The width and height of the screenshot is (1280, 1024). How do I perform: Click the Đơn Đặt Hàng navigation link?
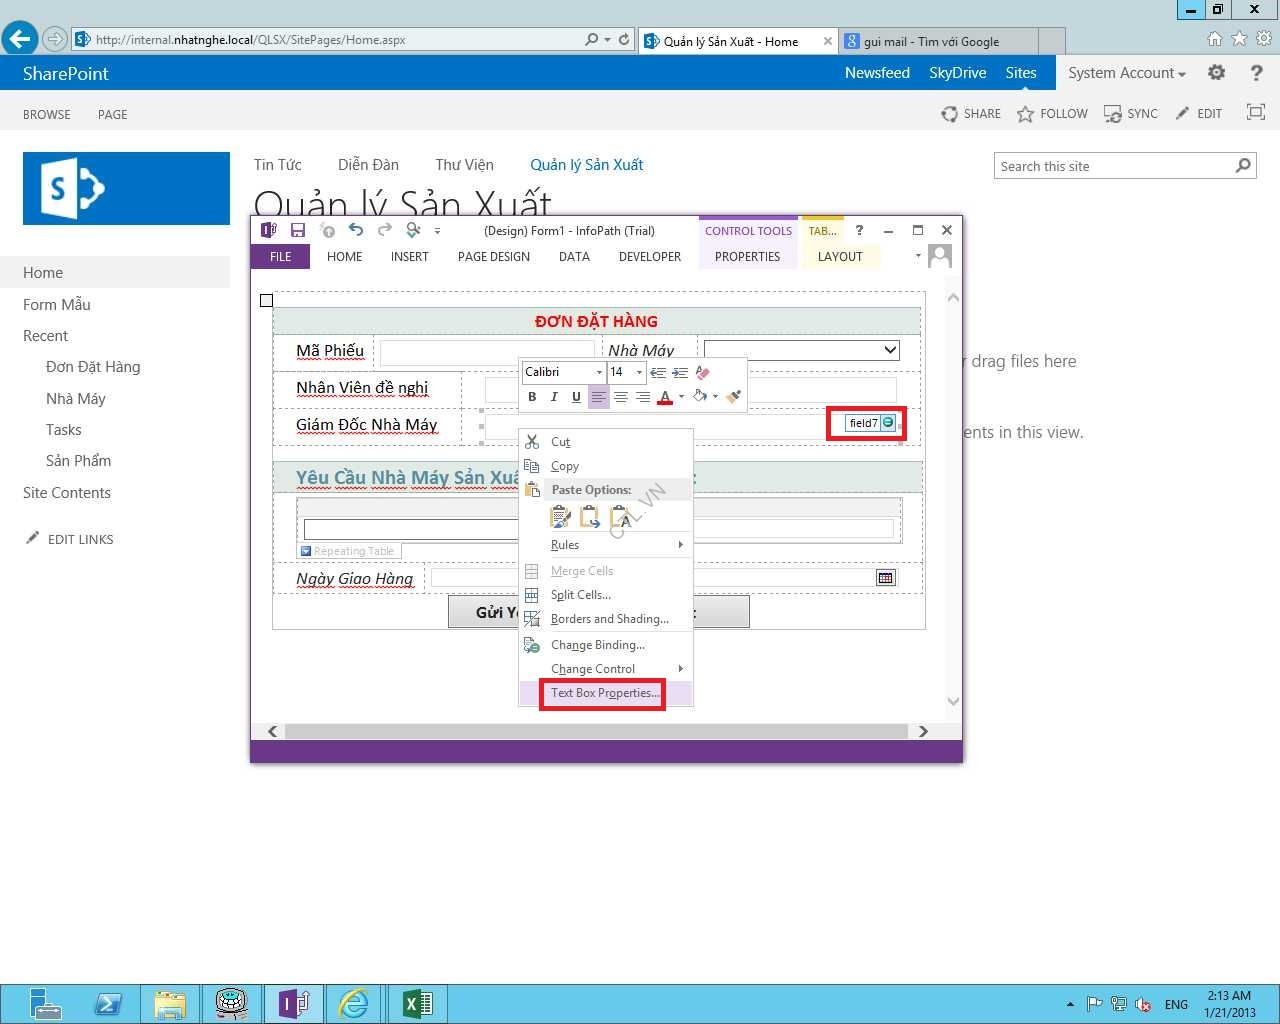pyautogui.click(x=93, y=367)
